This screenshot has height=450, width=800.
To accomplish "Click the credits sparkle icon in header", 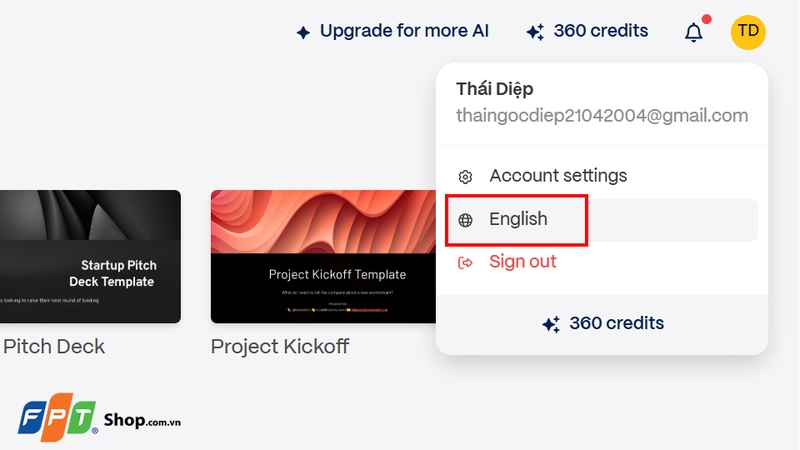I will 535,32.
